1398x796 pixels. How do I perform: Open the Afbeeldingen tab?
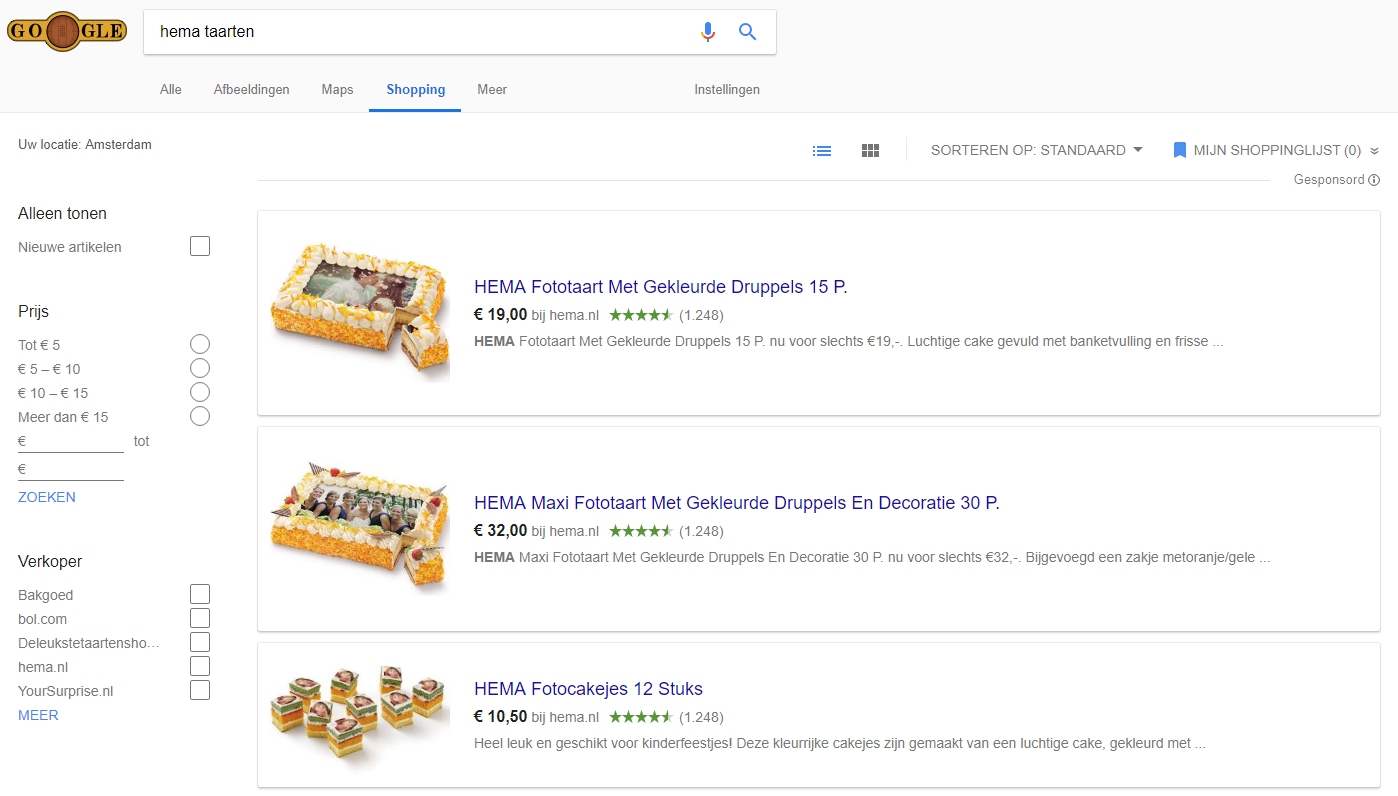pos(252,90)
